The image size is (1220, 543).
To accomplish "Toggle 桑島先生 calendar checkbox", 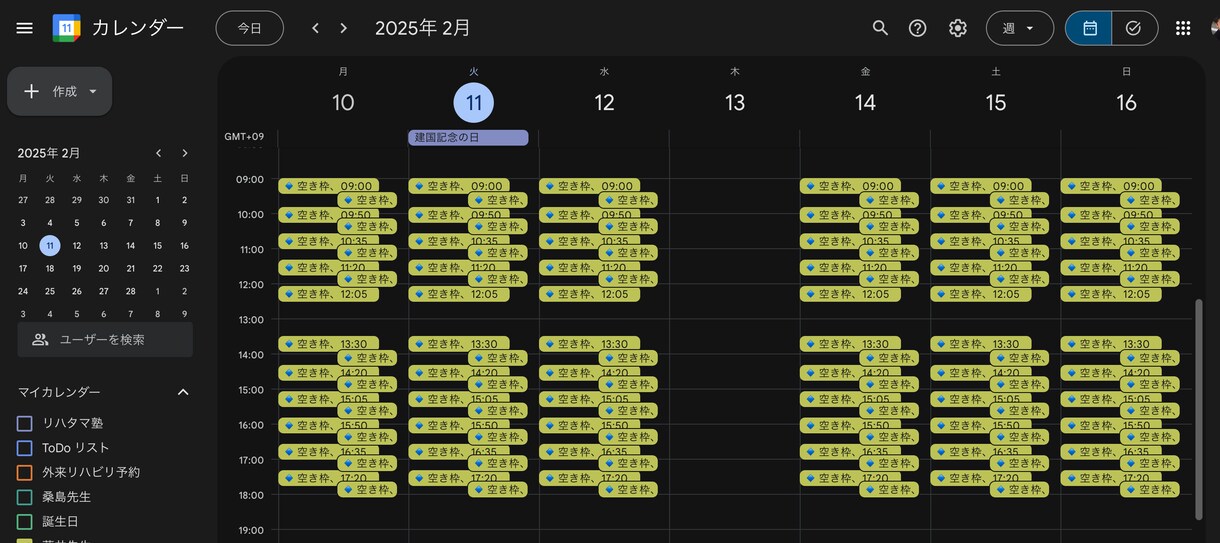I will pos(25,497).
